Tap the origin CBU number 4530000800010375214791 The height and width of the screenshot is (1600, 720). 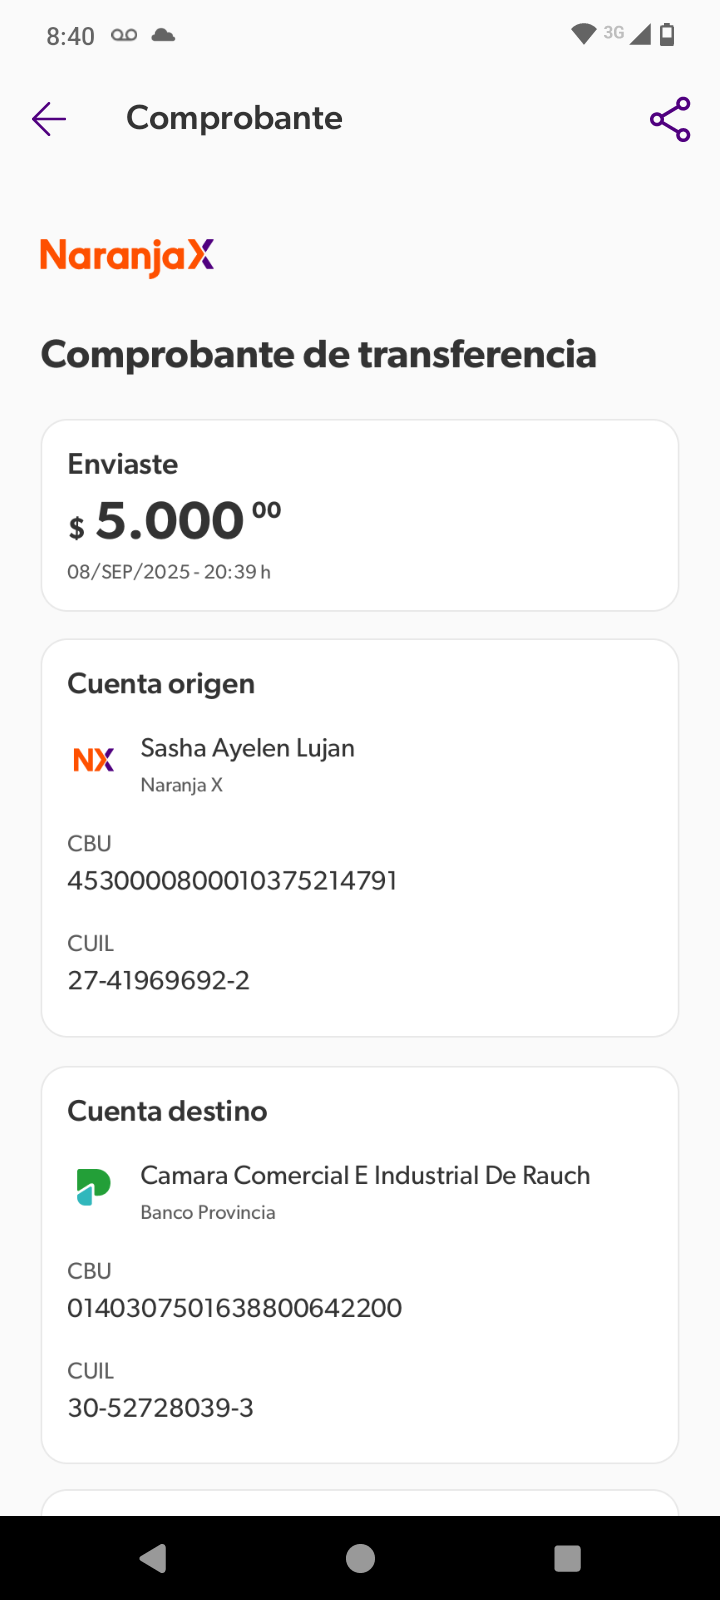click(x=232, y=881)
